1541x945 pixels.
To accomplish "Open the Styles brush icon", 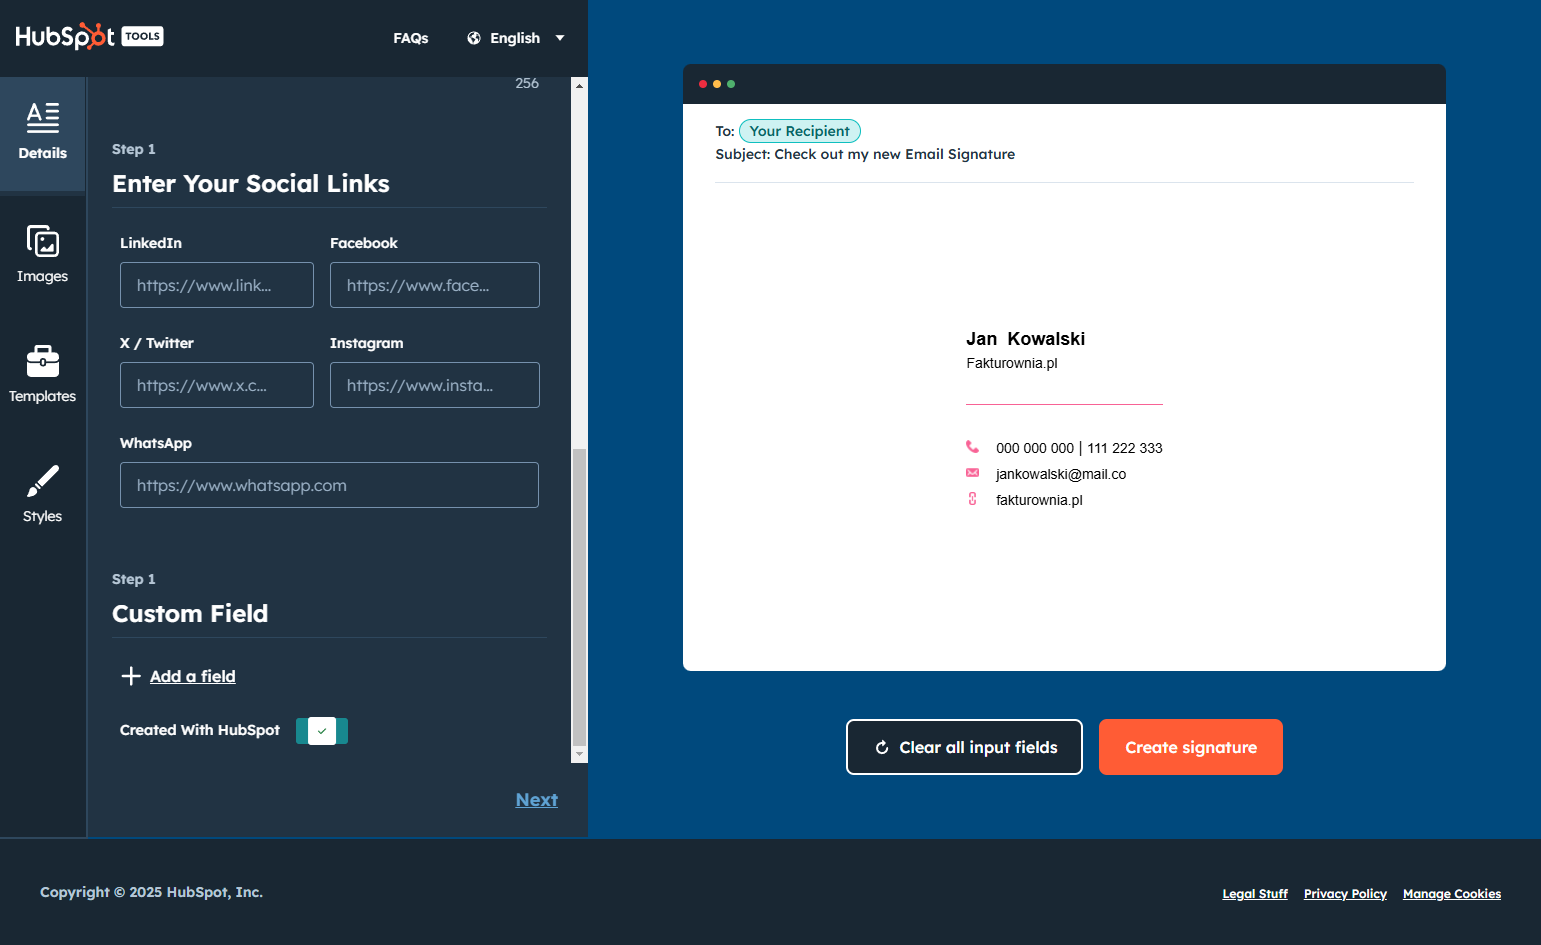I will pos(42,481).
